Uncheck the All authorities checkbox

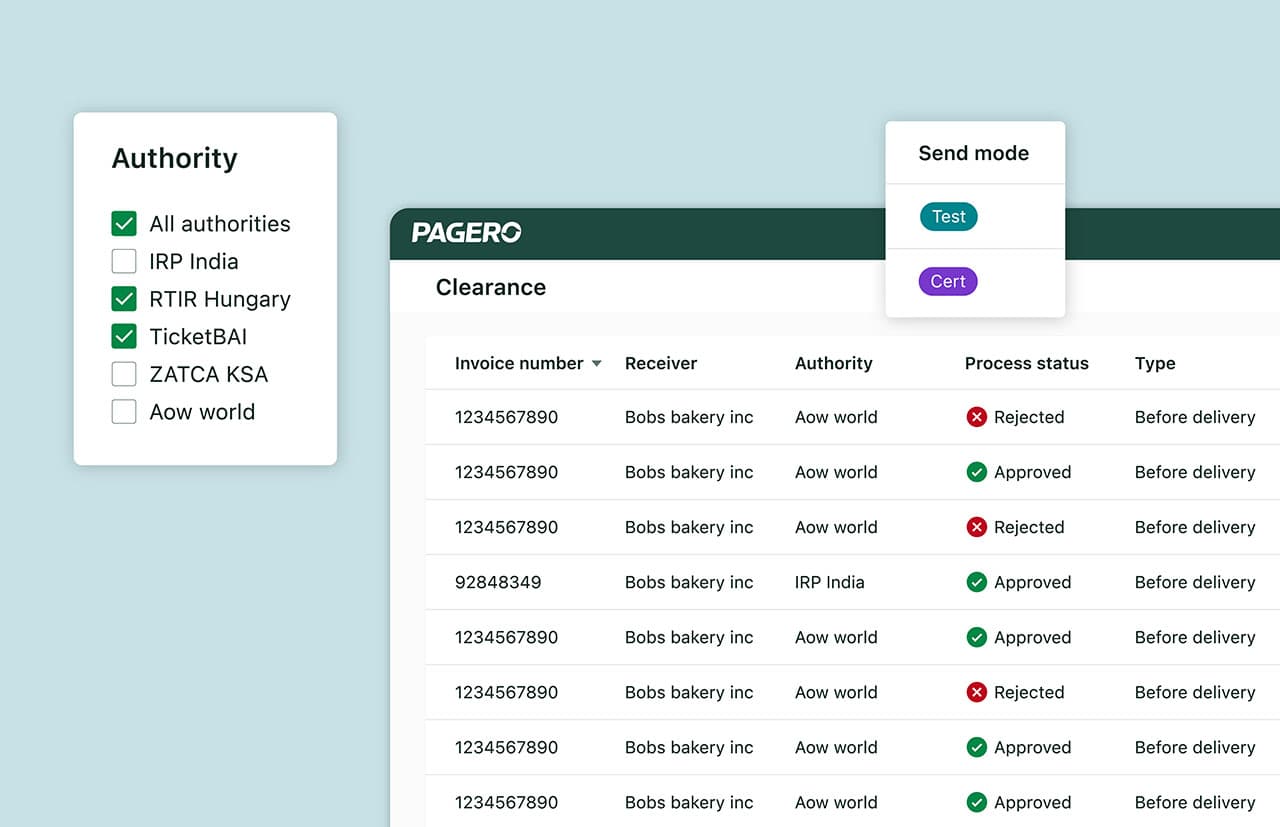(x=124, y=223)
